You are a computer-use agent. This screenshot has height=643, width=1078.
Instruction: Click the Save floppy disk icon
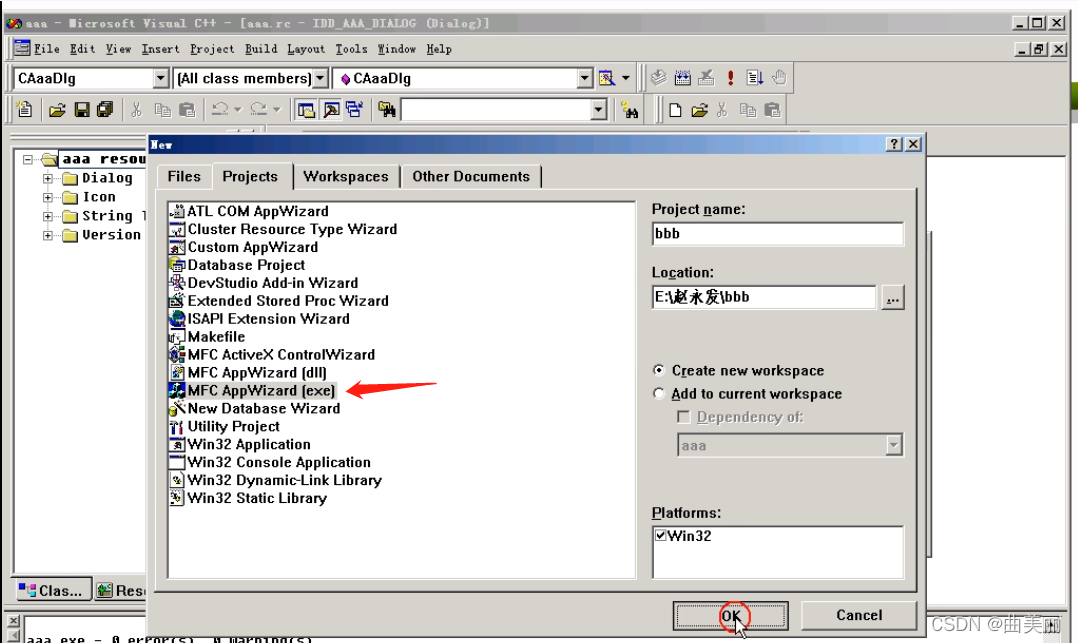point(82,110)
